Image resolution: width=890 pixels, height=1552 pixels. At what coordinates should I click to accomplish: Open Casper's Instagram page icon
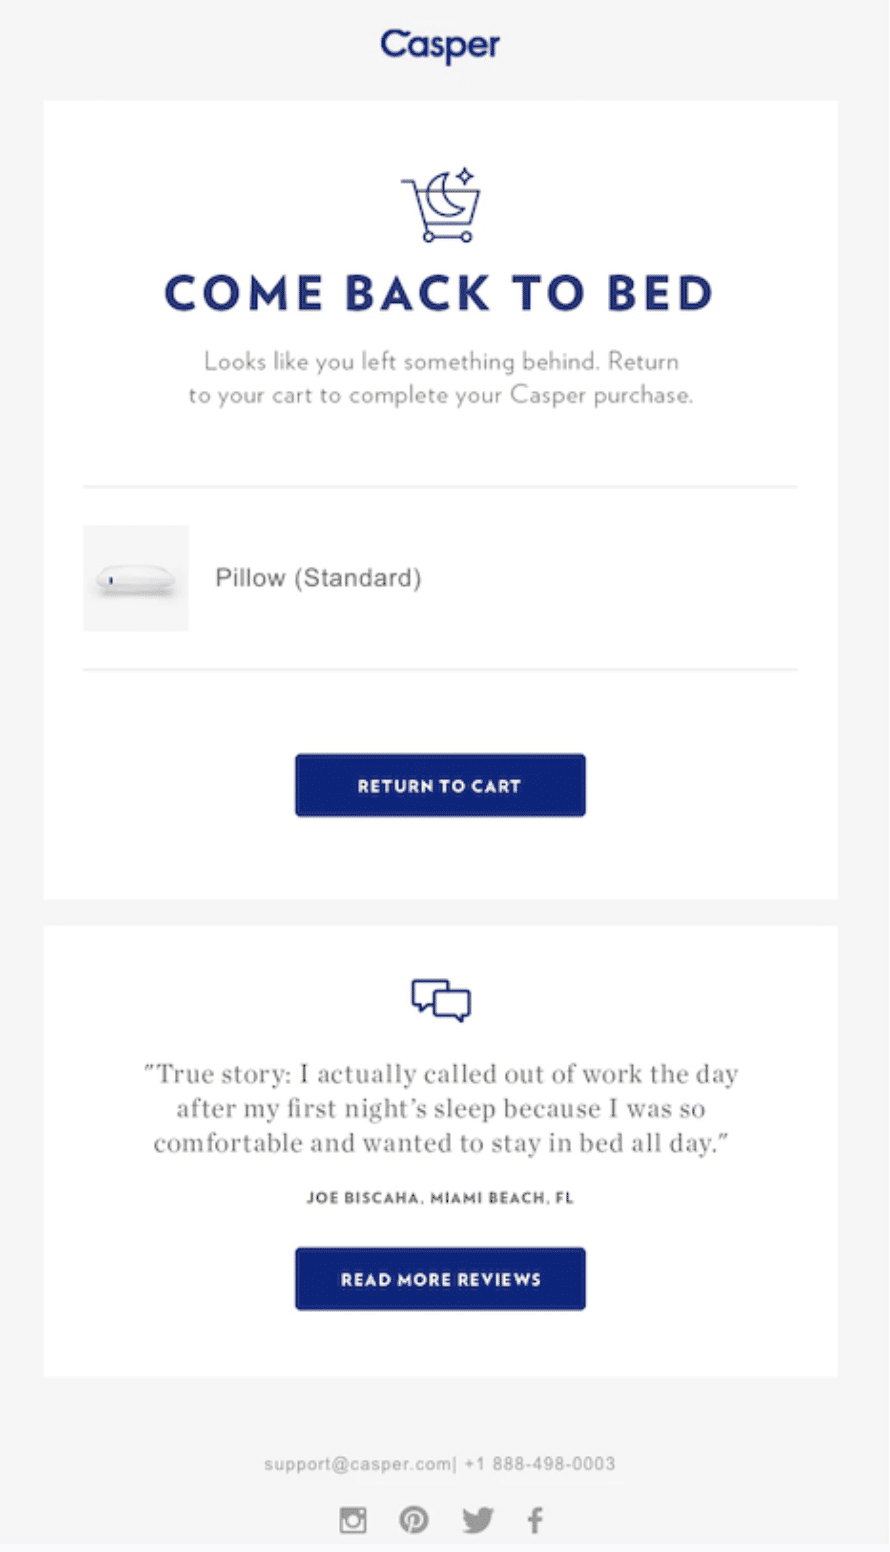coord(353,1520)
